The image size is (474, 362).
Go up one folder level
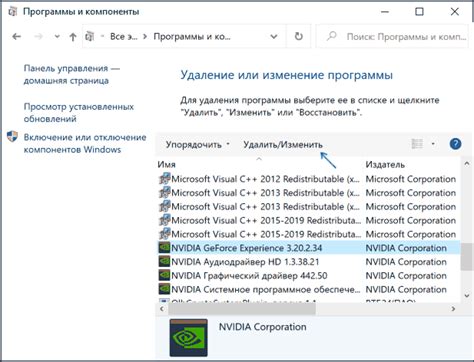[x=73, y=37]
